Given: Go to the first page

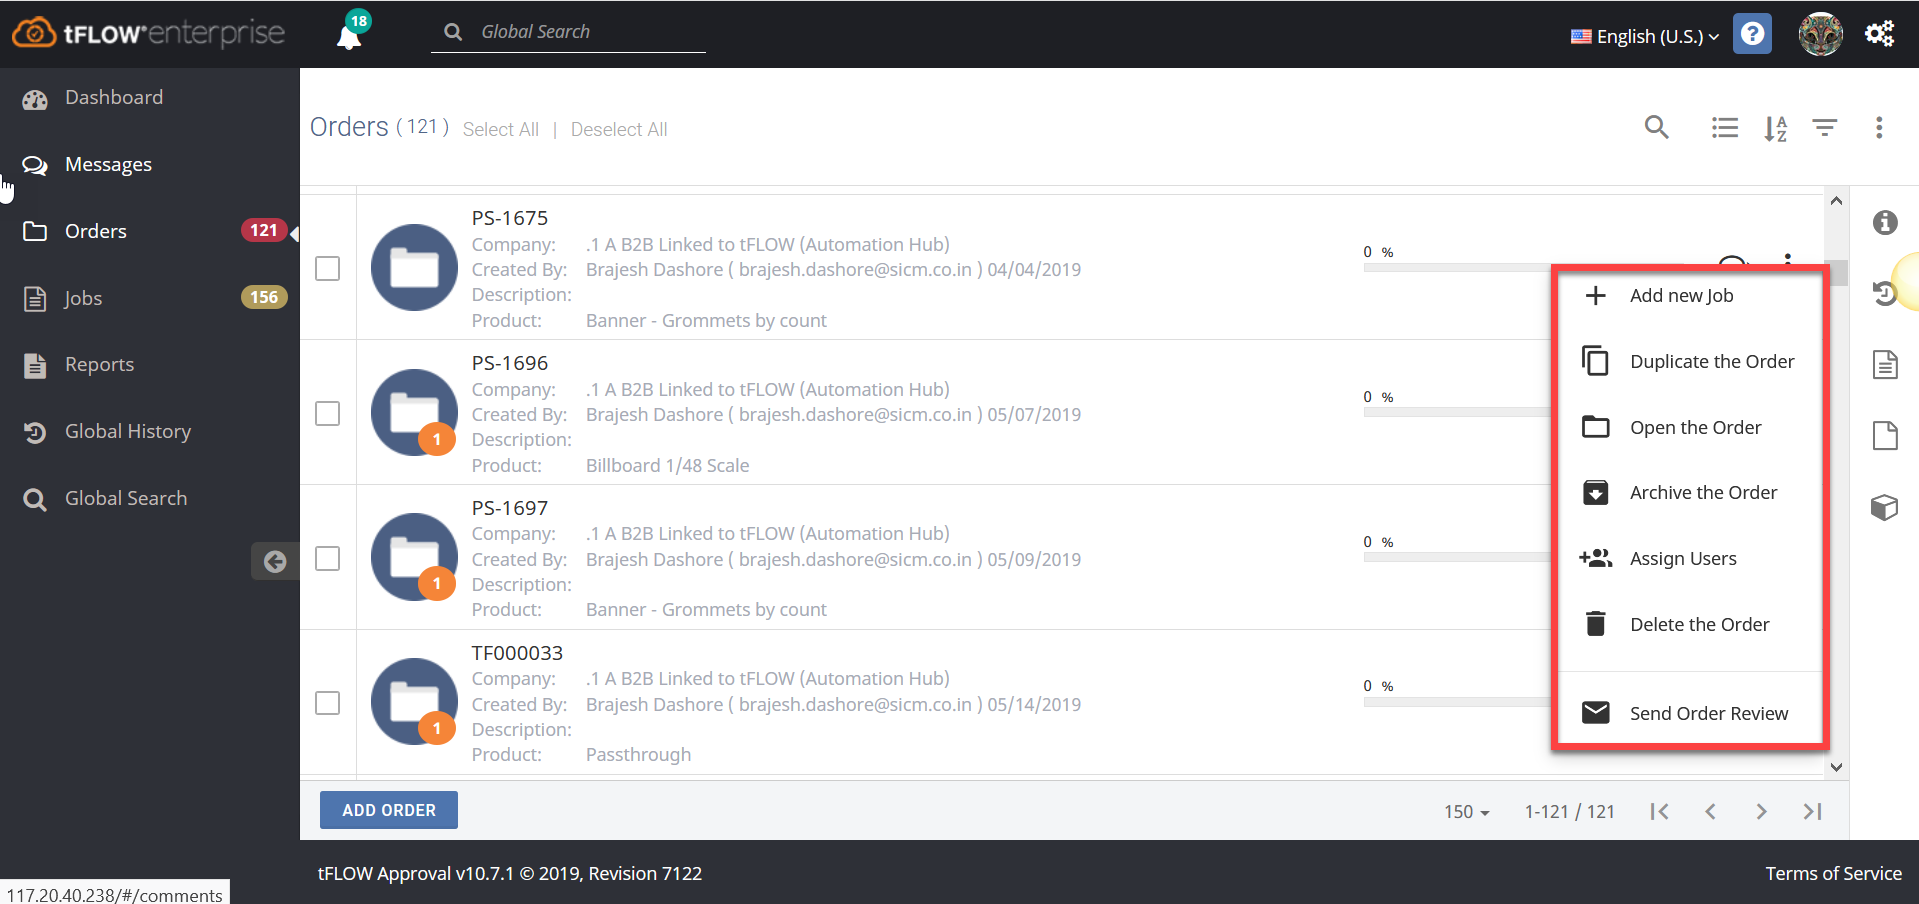Looking at the screenshot, I should (x=1660, y=811).
